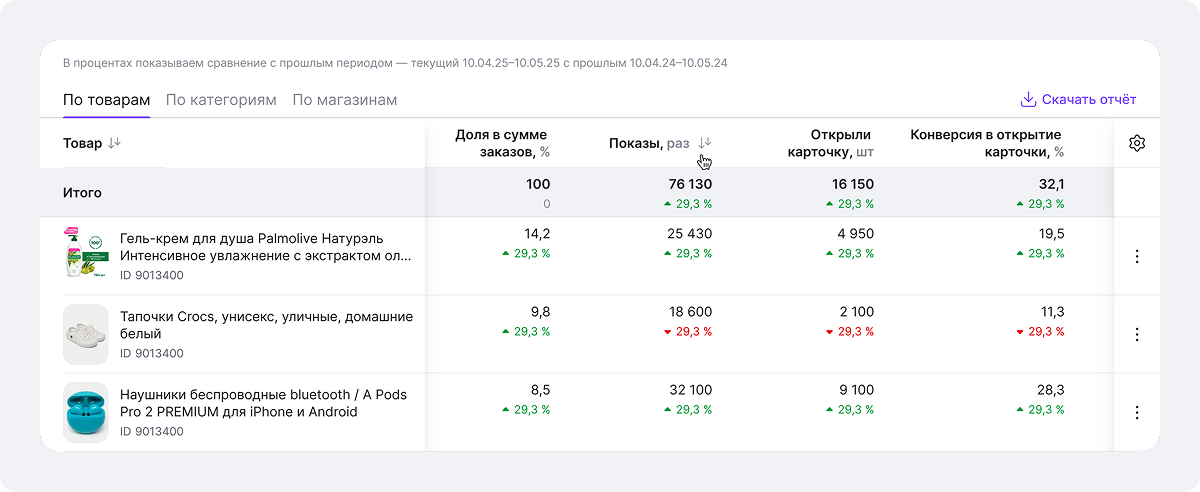Click product name Наушники беспроводные bluetooth
Viewport: 1200px width, 492px height.
tap(263, 403)
